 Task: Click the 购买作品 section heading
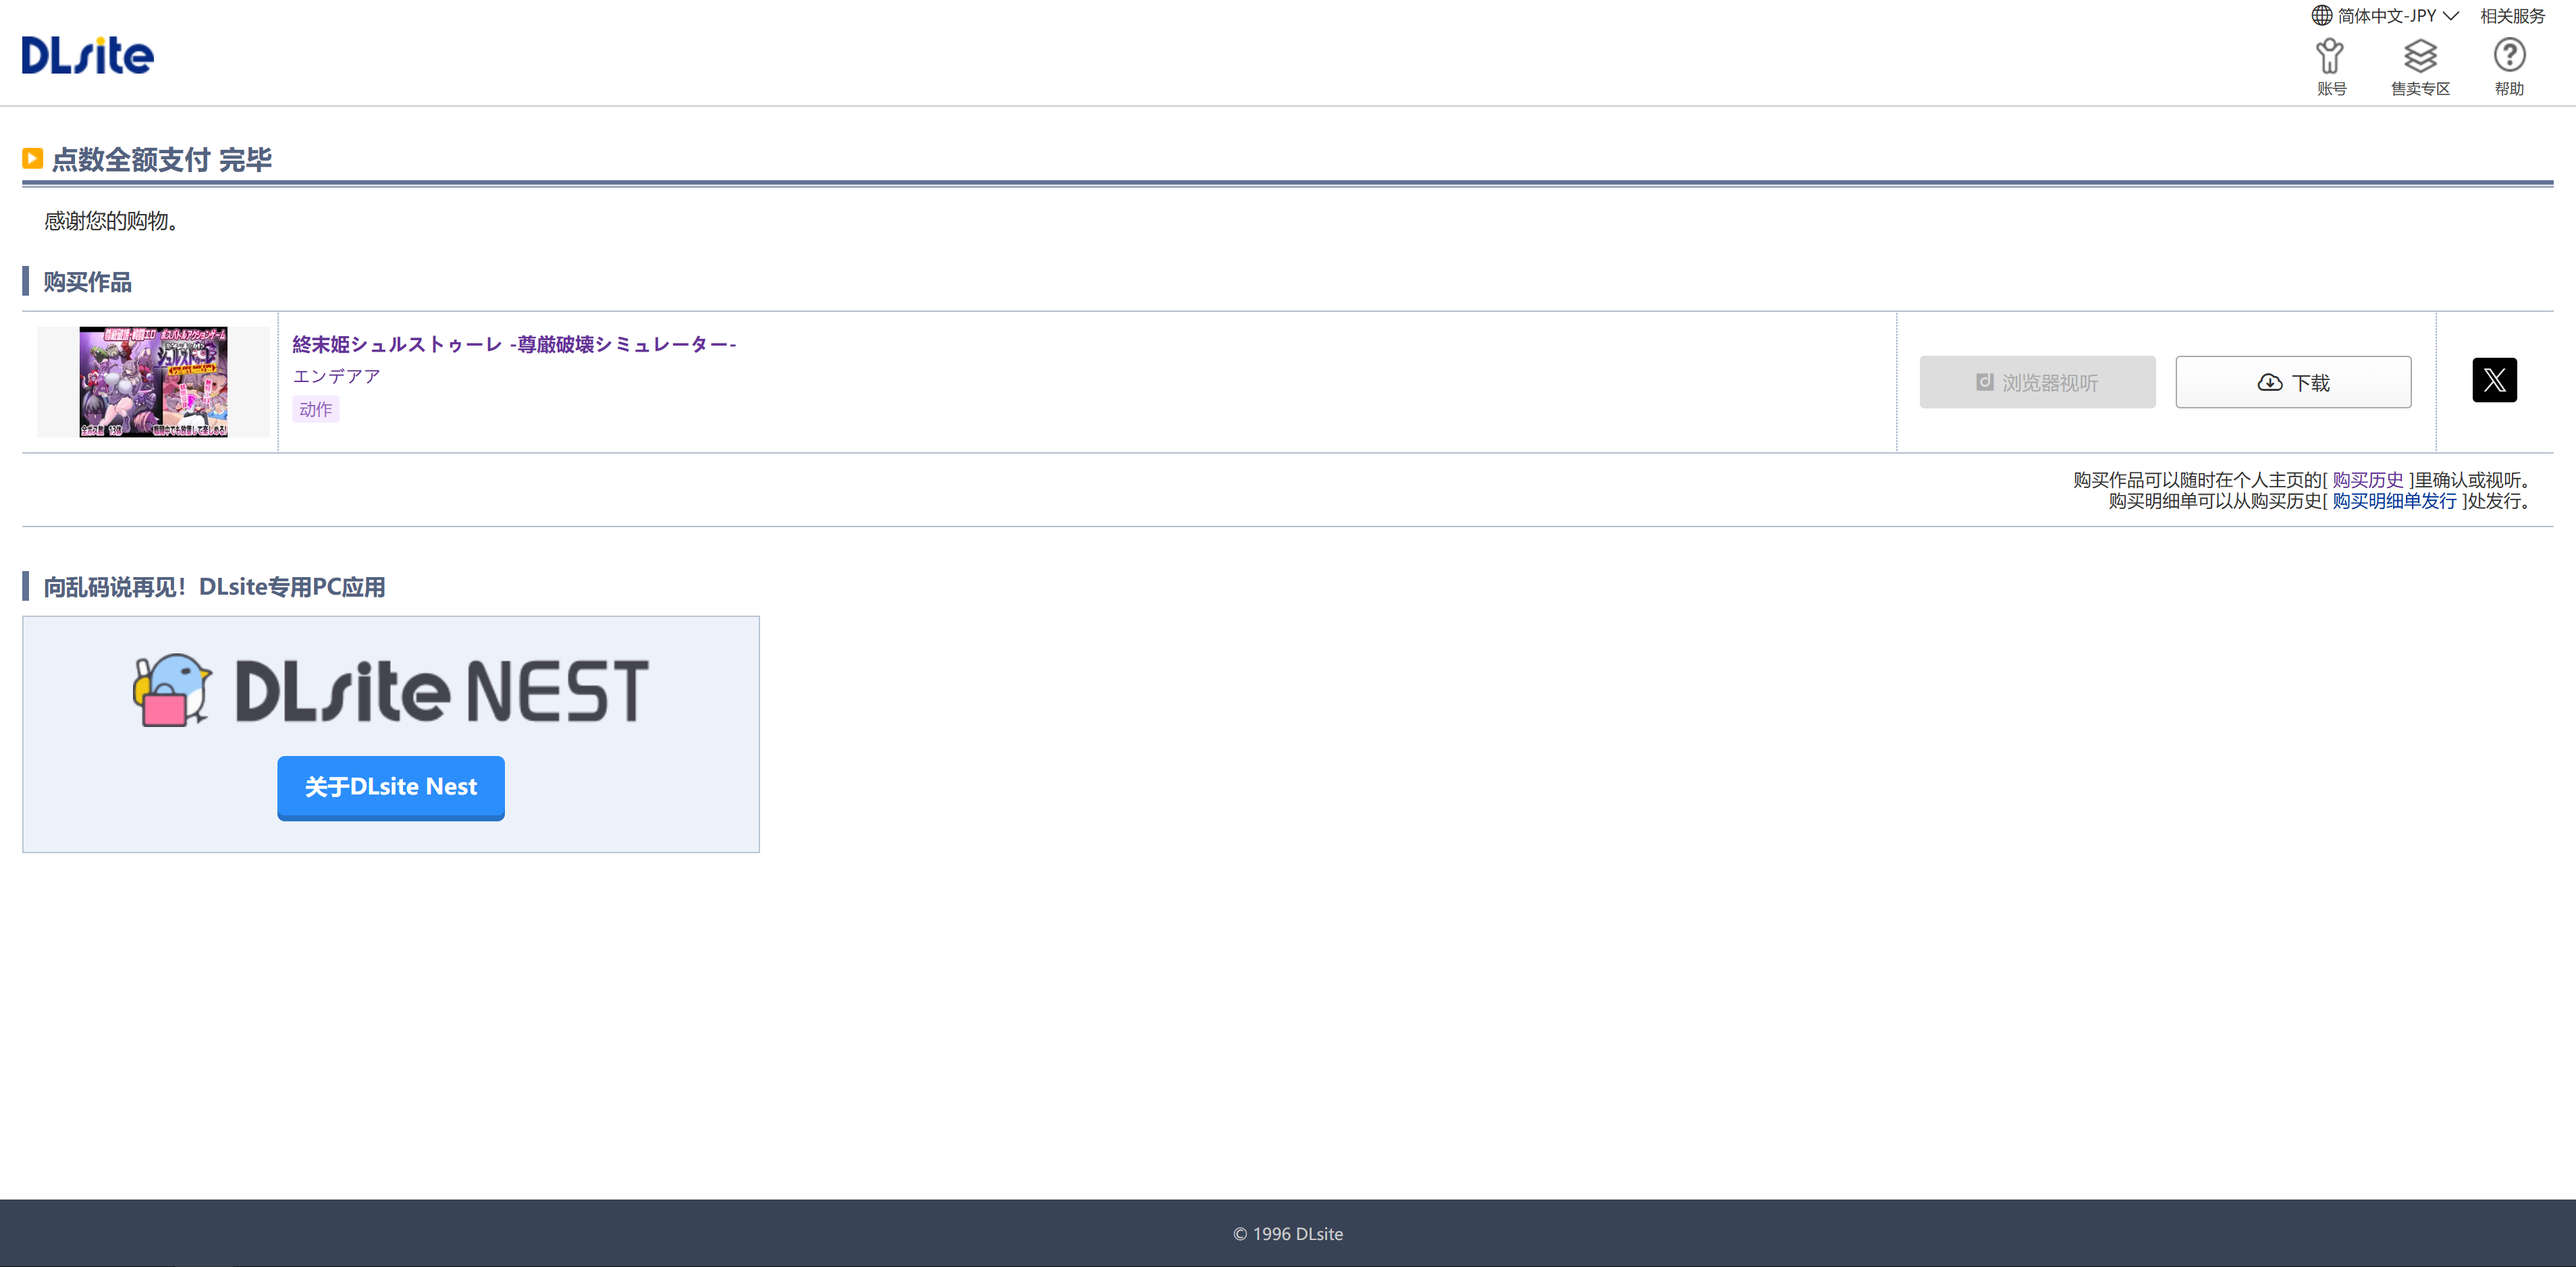tap(87, 282)
